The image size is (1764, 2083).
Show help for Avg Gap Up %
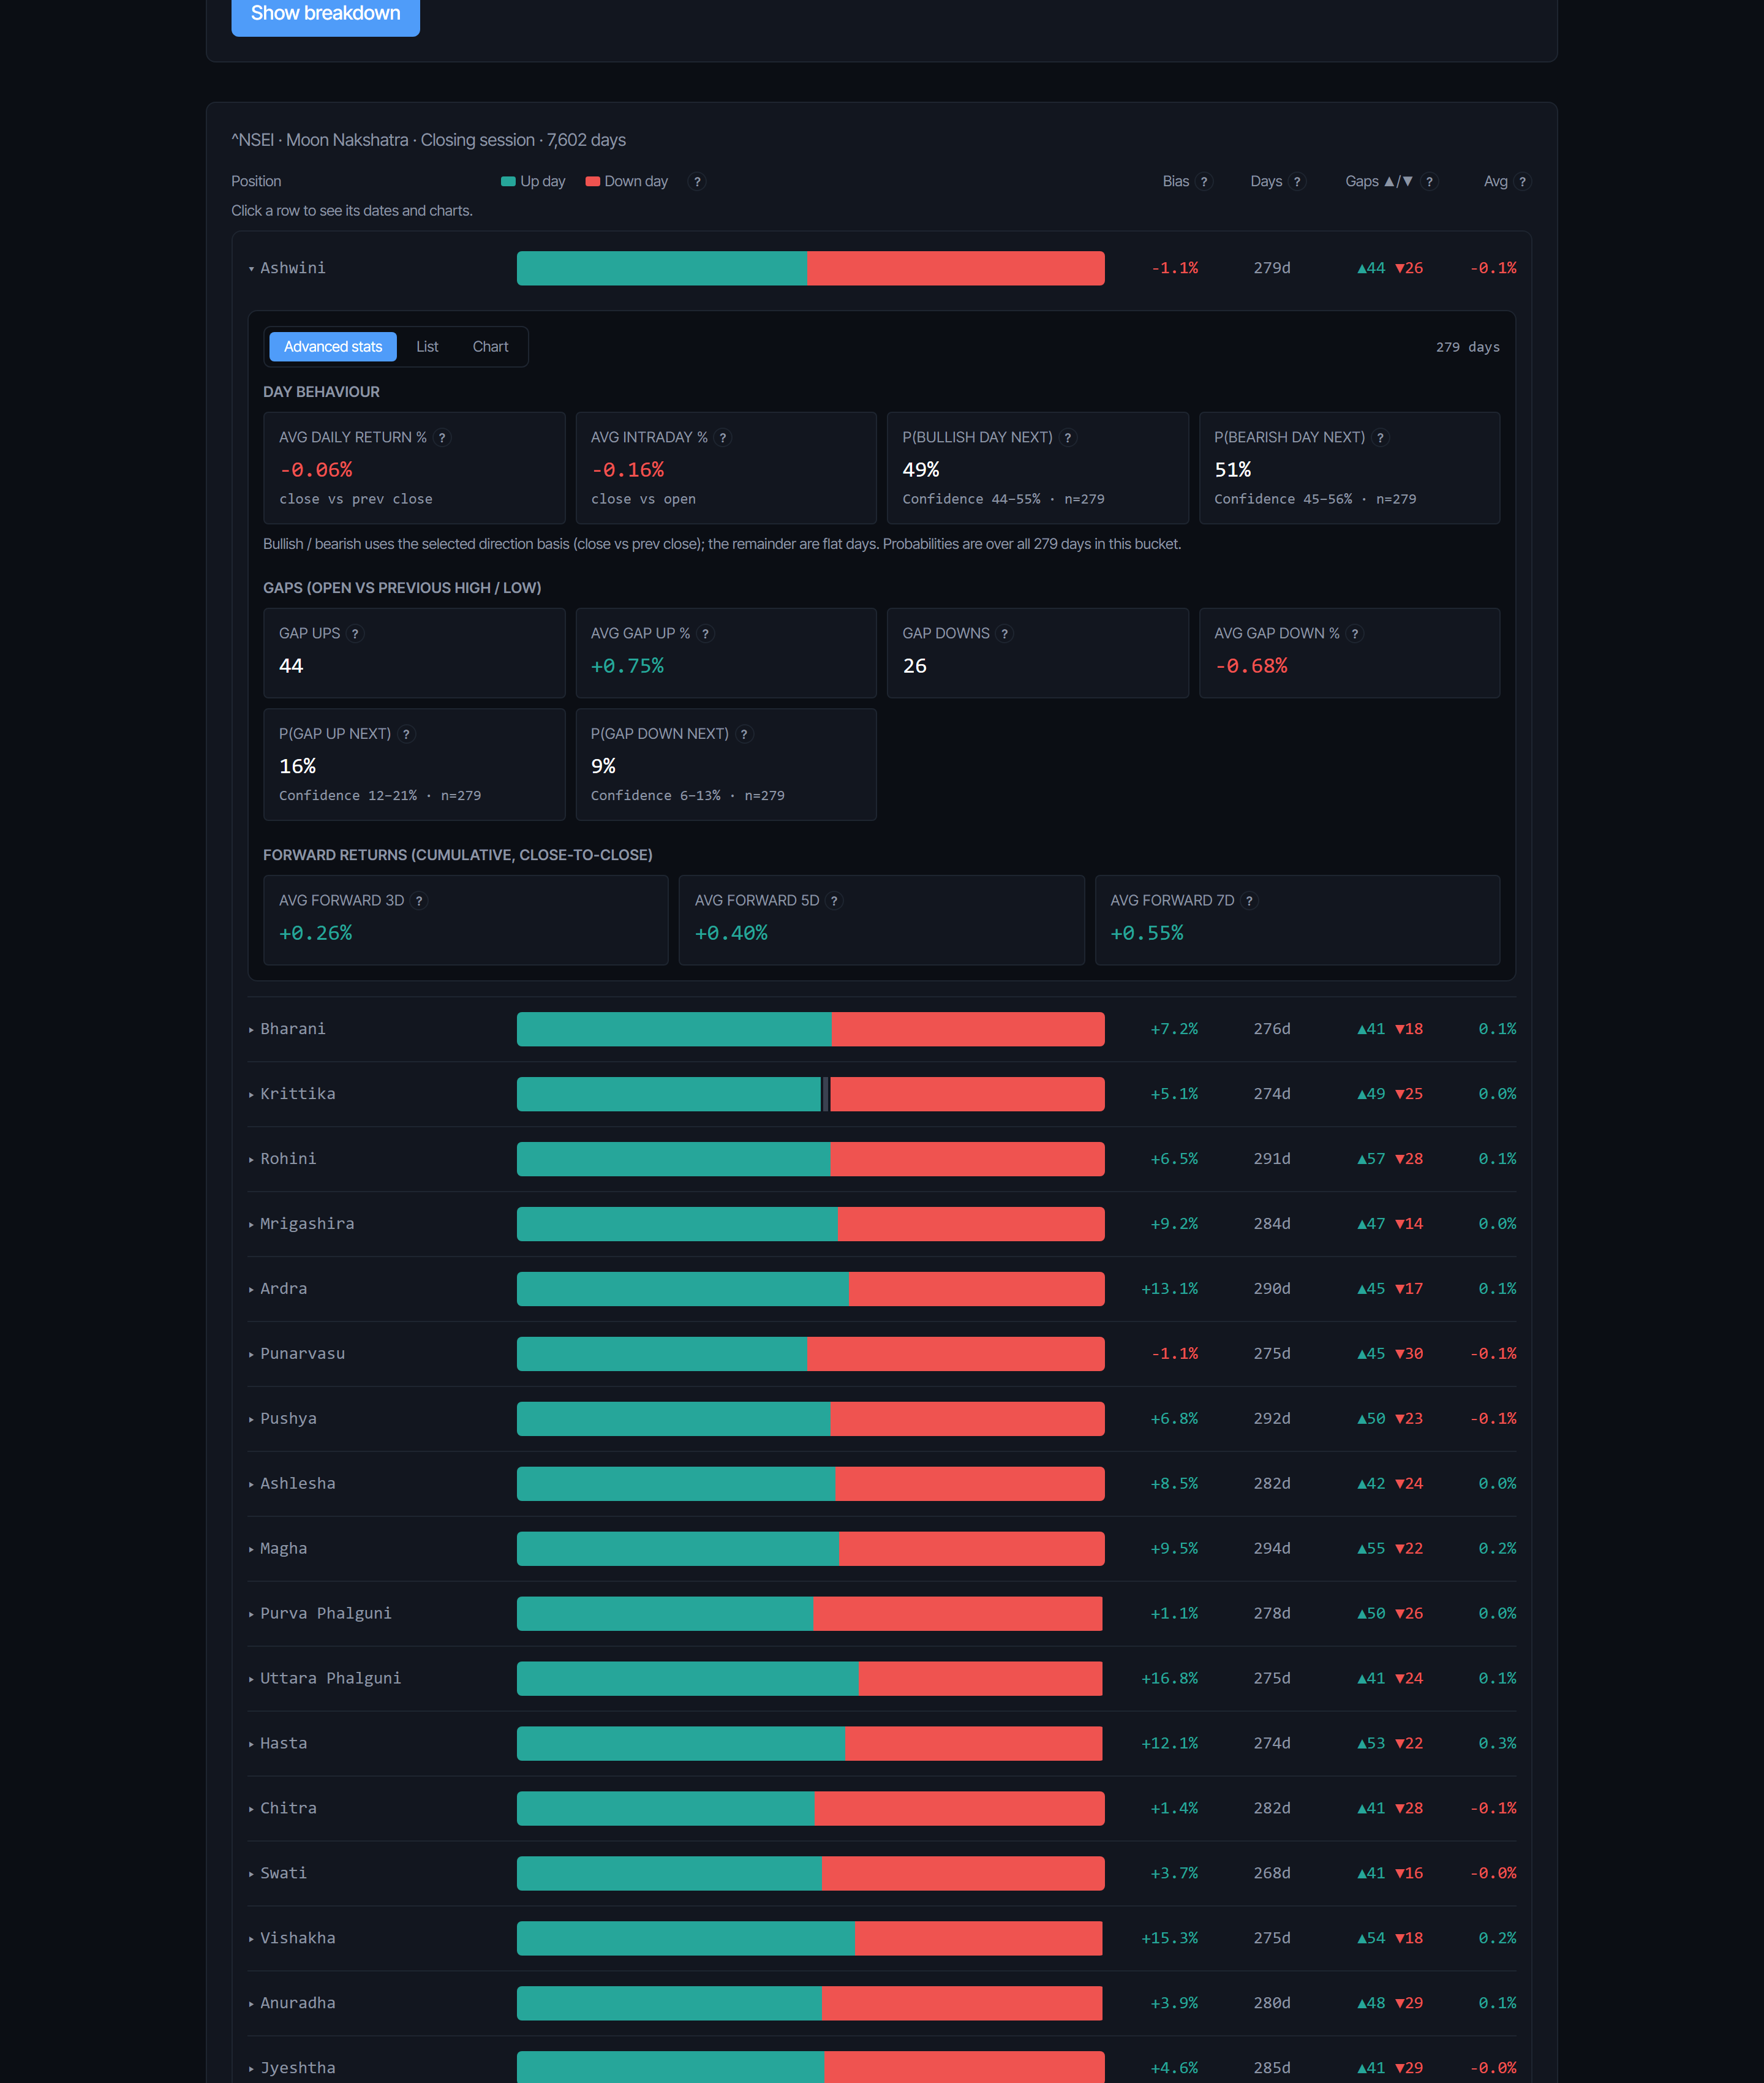click(x=705, y=634)
